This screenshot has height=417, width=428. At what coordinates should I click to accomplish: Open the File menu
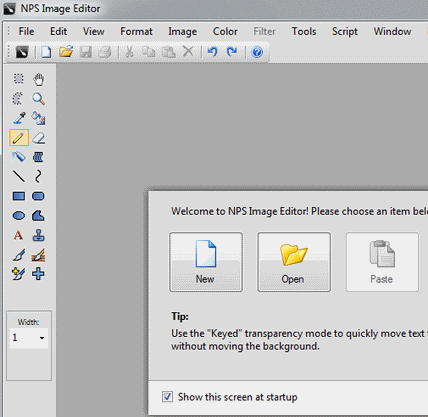click(x=26, y=31)
